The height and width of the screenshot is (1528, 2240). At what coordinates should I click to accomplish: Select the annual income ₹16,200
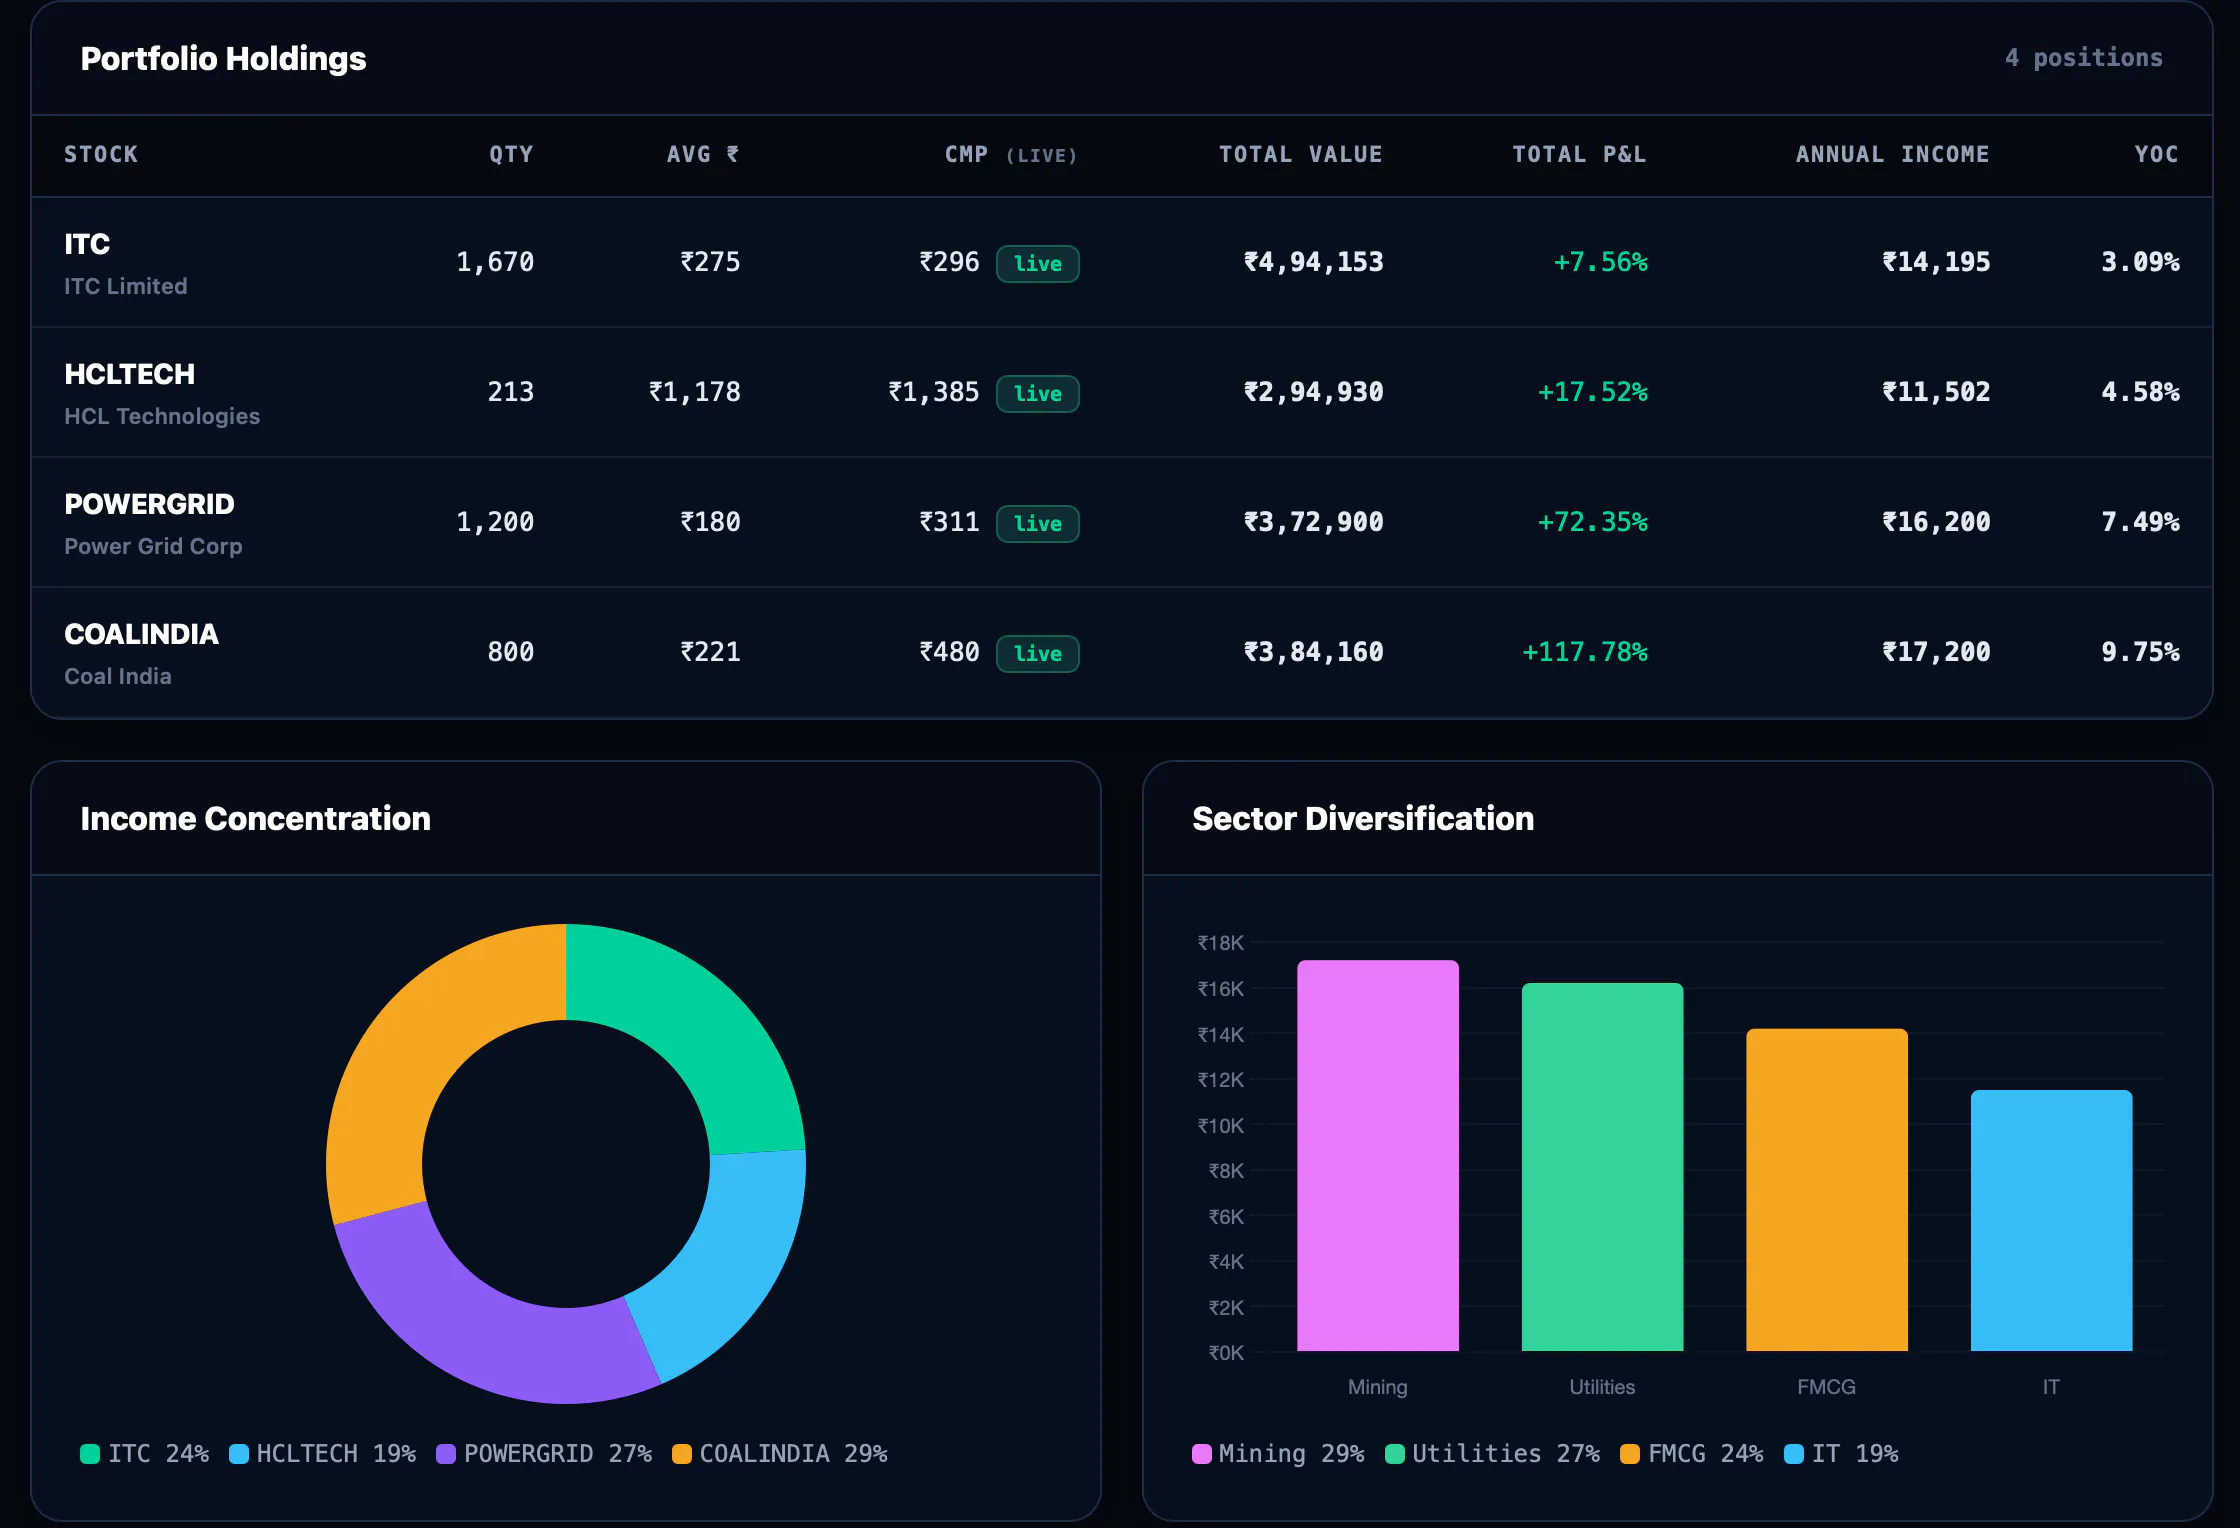(x=1936, y=522)
